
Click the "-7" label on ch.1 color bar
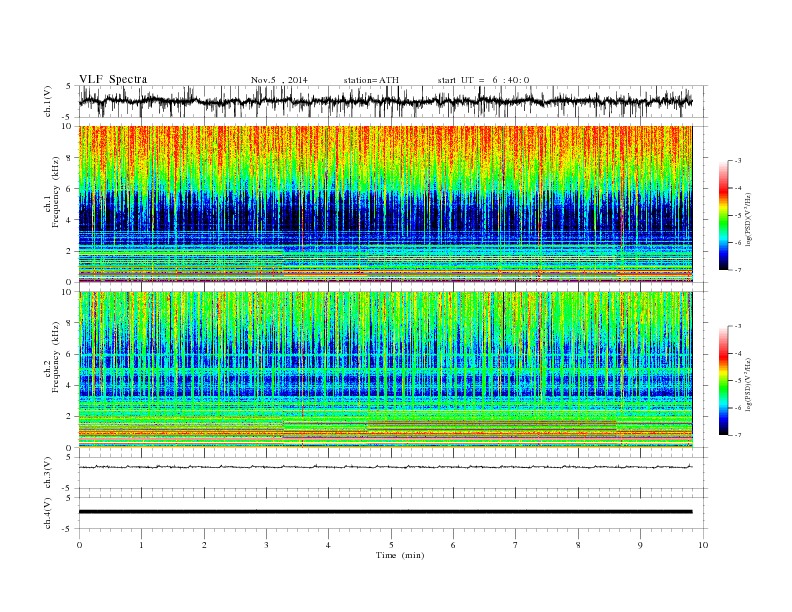pyautogui.click(x=737, y=270)
